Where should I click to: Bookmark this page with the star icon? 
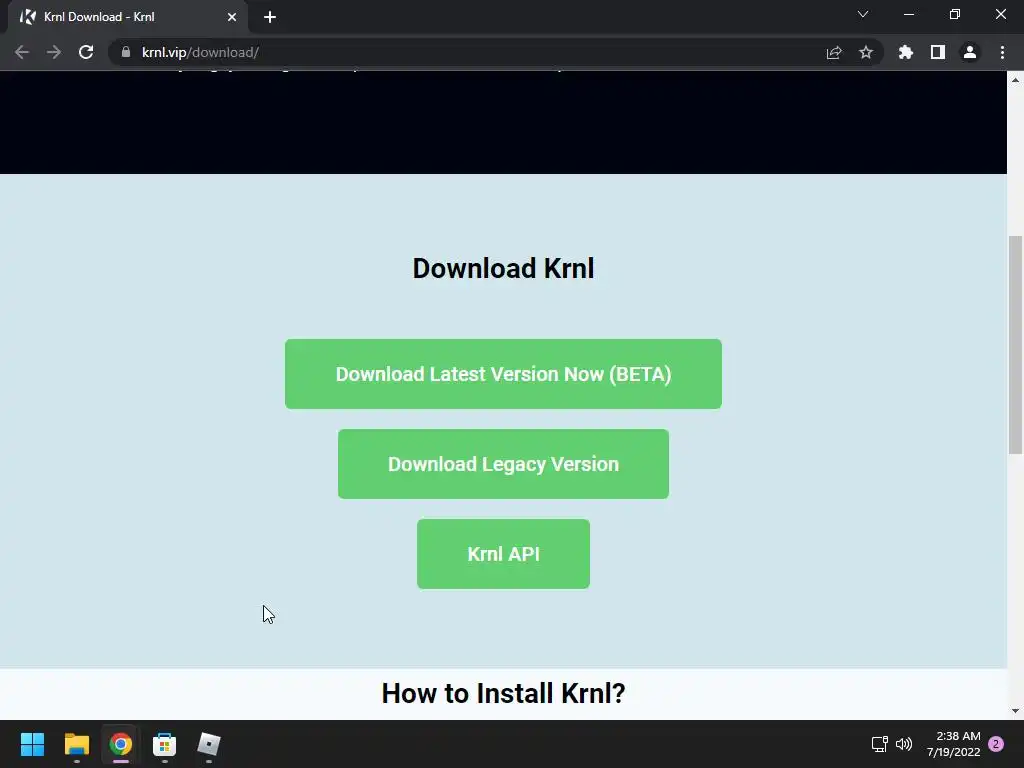click(866, 52)
